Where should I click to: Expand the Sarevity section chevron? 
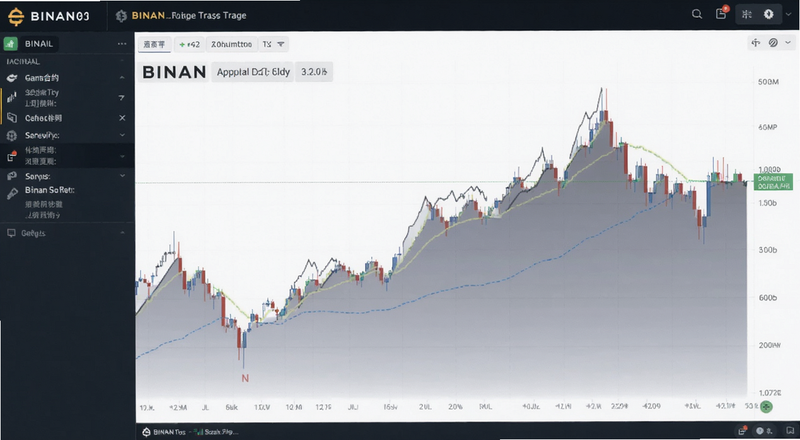[122, 135]
